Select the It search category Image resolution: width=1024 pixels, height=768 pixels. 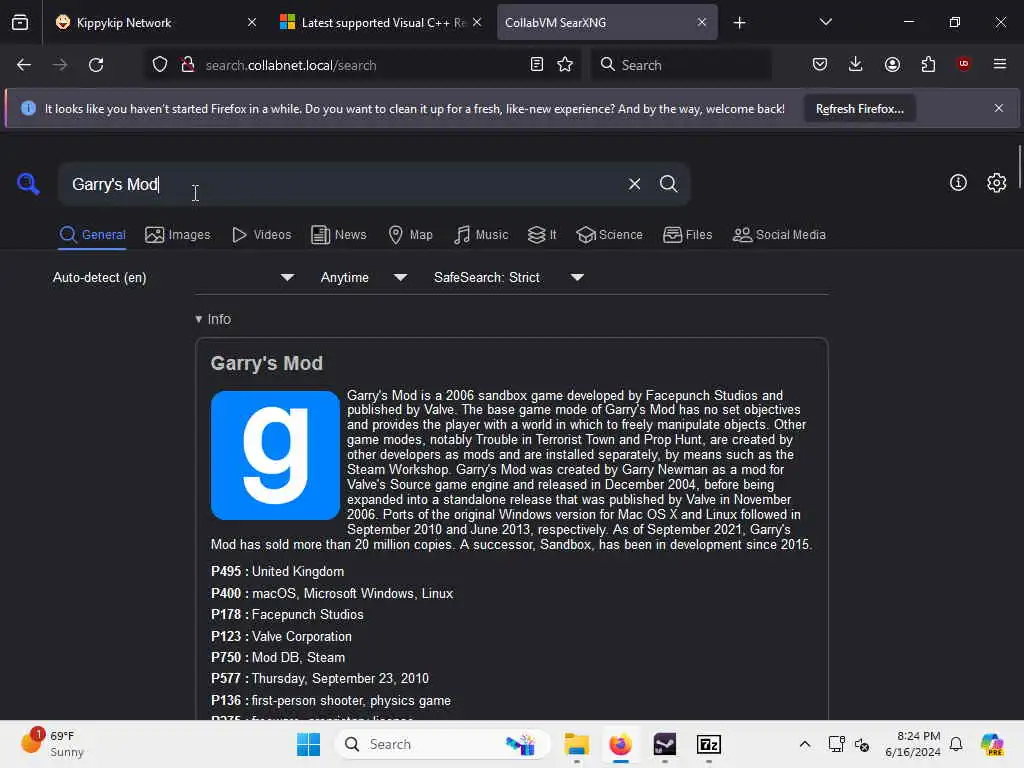(542, 235)
